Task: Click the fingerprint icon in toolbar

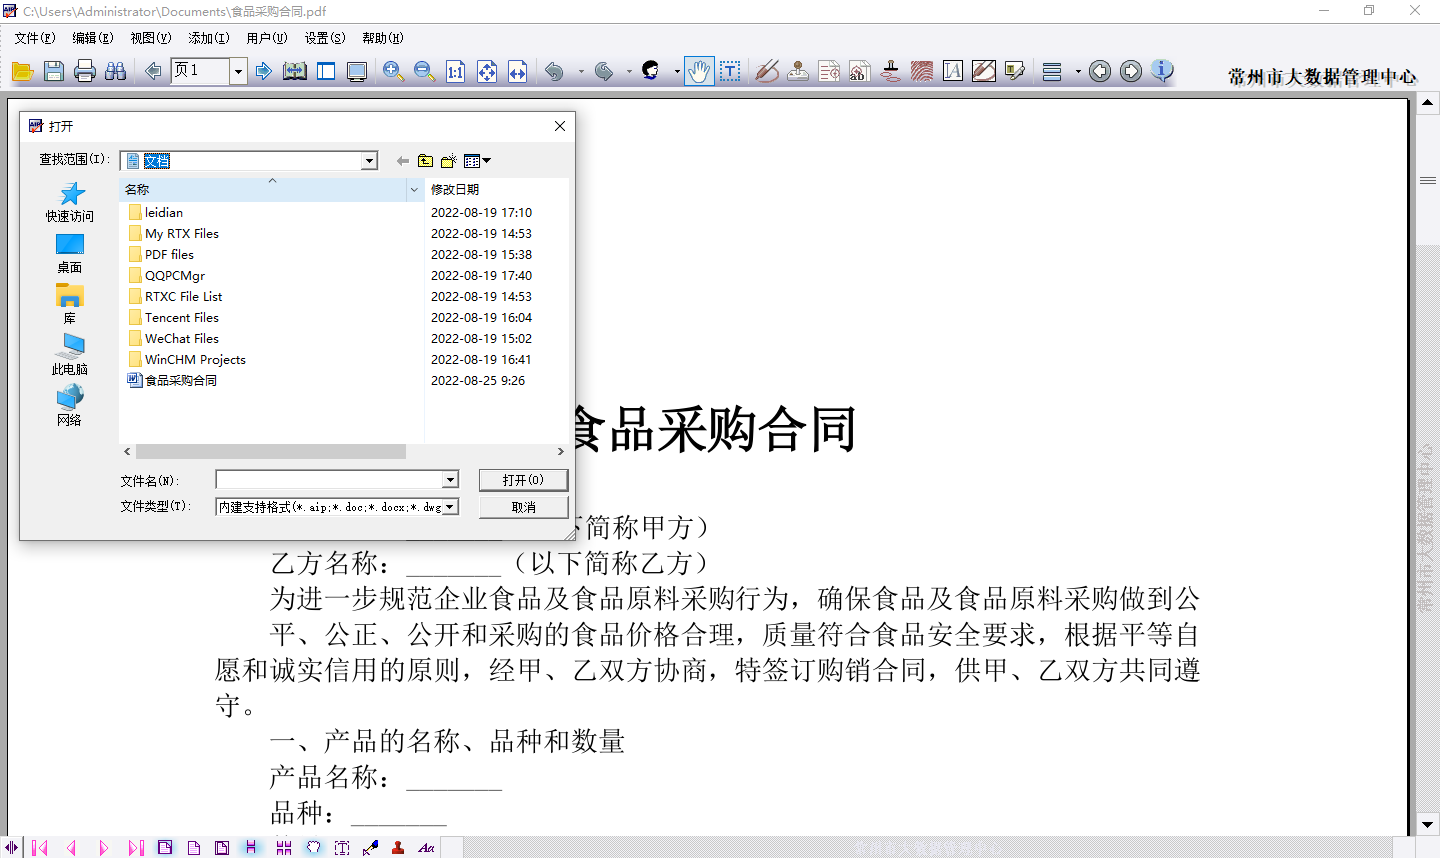Action: point(922,71)
